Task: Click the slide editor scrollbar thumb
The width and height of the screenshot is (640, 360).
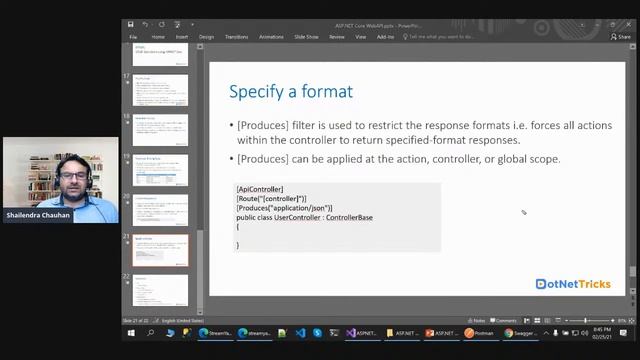Action: click(x=633, y=271)
